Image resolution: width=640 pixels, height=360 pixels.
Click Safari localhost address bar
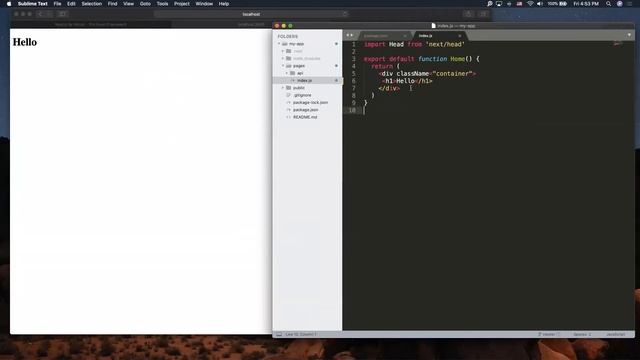click(251, 14)
